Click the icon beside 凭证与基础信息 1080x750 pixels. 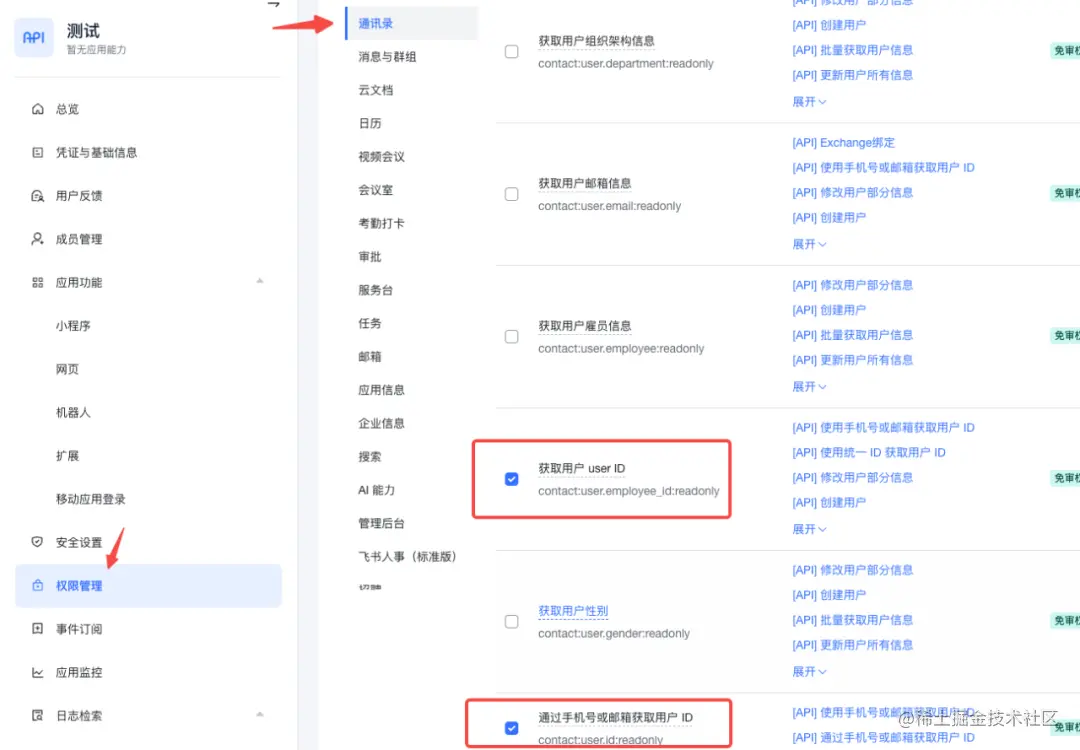tap(38, 152)
